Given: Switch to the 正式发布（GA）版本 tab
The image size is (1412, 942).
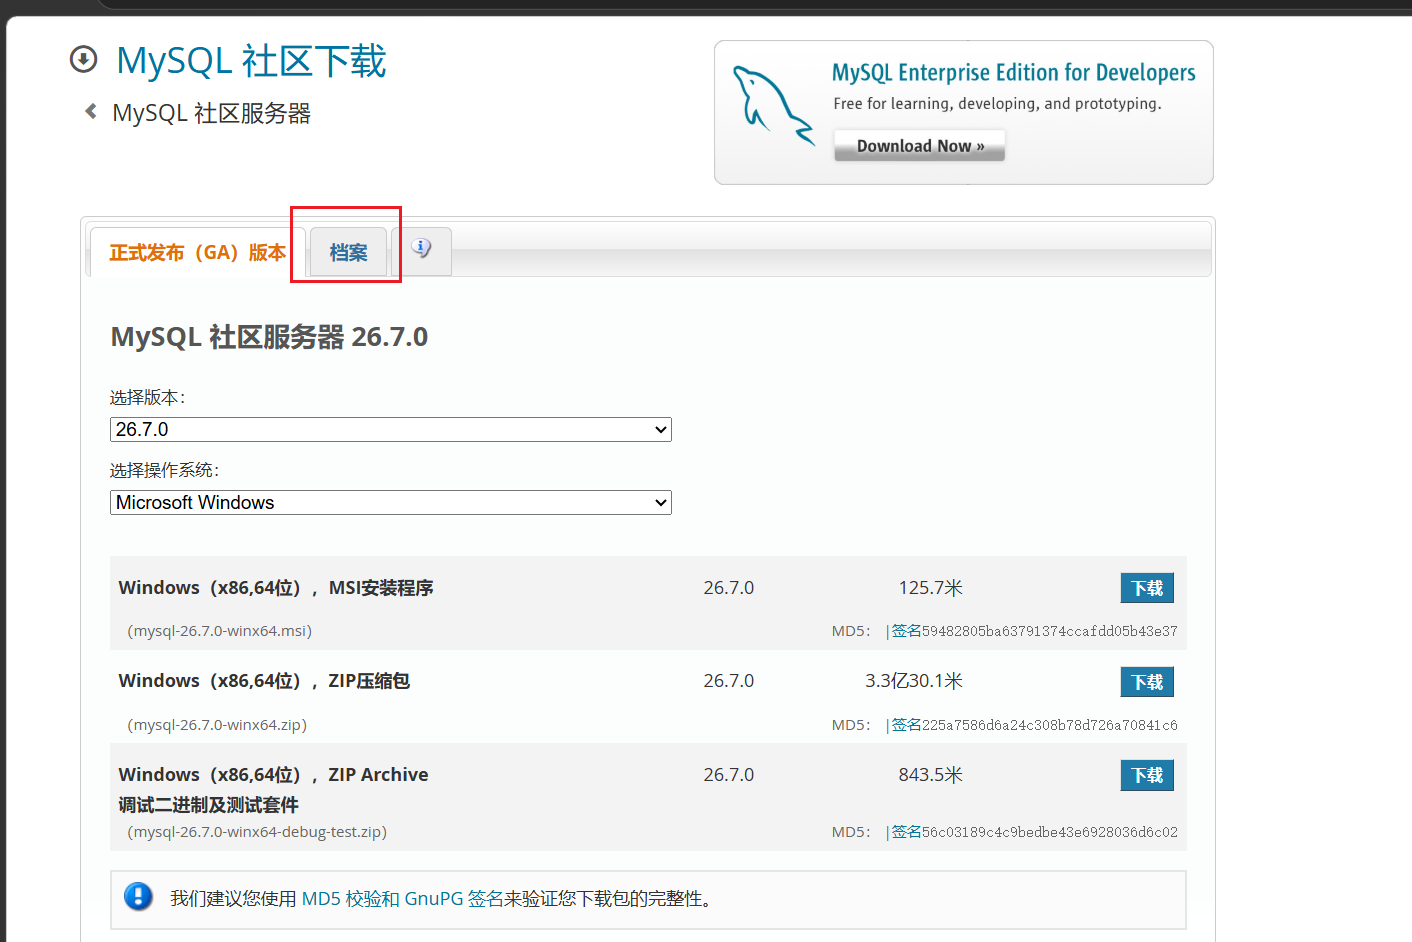Looking at the screenshot, I should (x=197, y=253).
